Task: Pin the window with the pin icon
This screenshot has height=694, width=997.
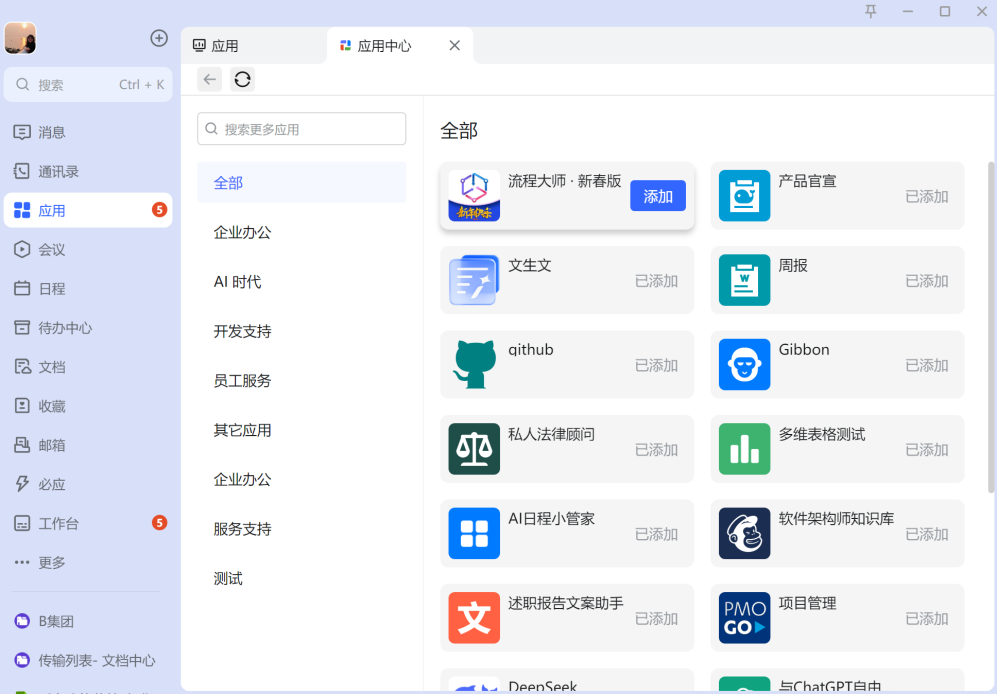Action: [x=870, y=11]
